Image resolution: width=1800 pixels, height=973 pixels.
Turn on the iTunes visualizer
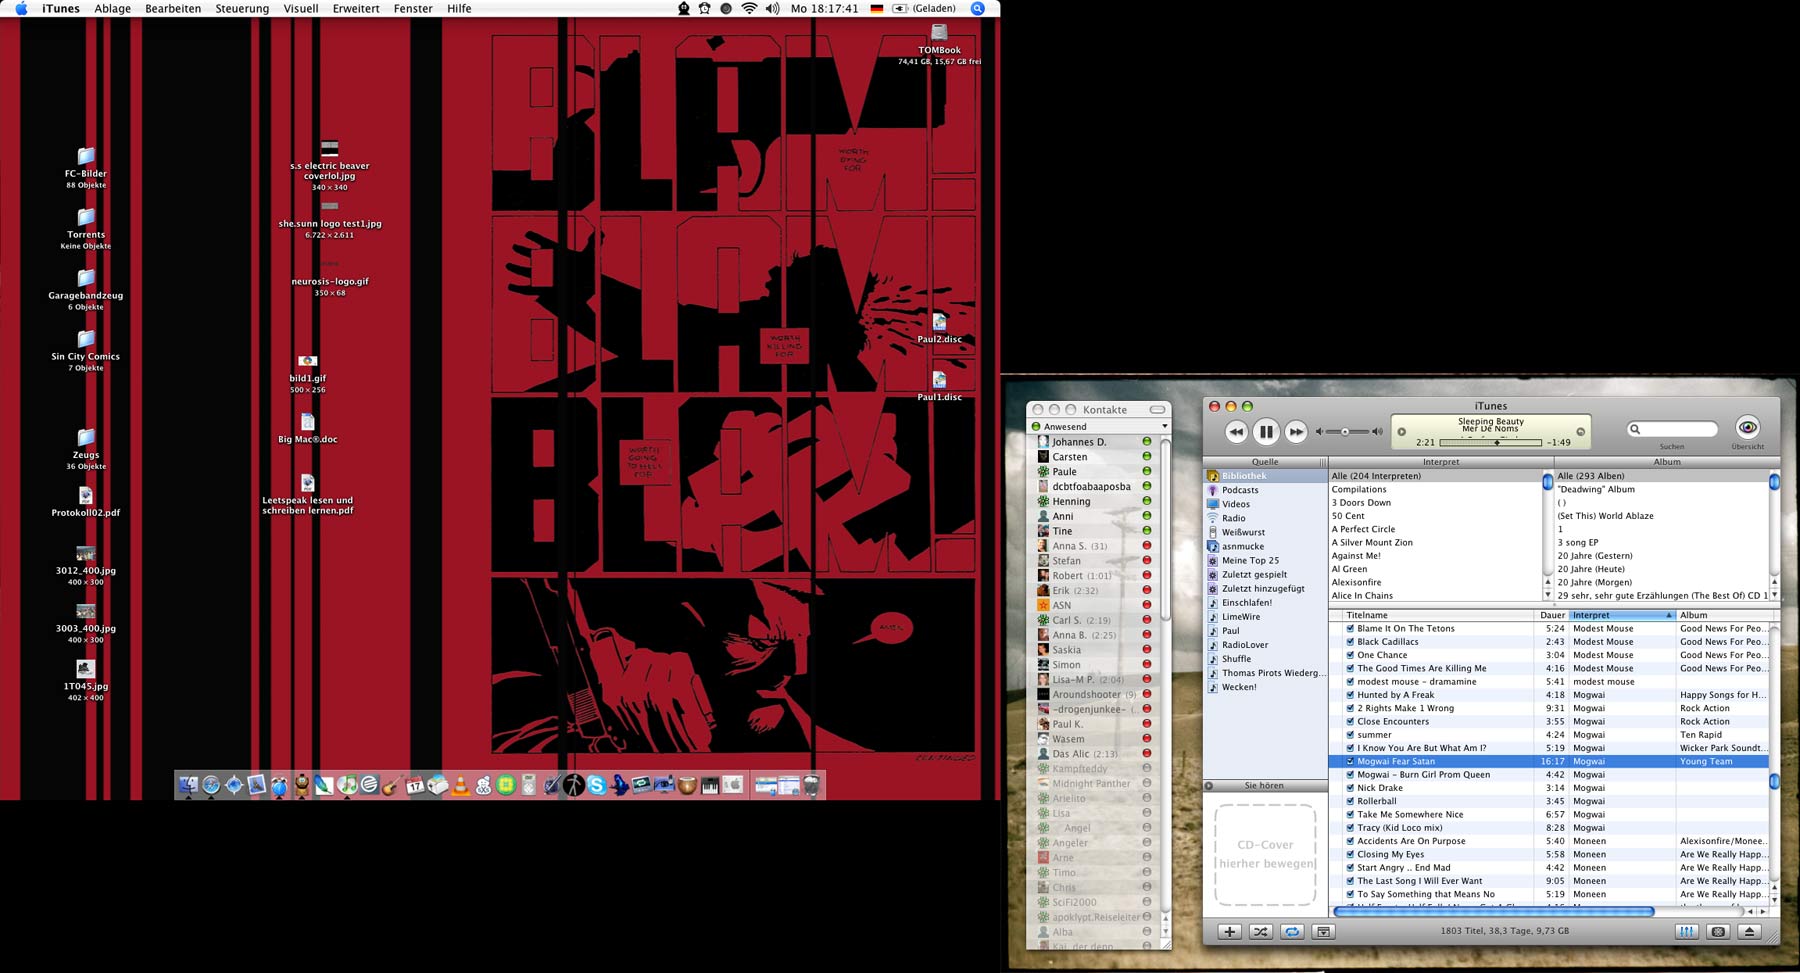click(1718, 931)
